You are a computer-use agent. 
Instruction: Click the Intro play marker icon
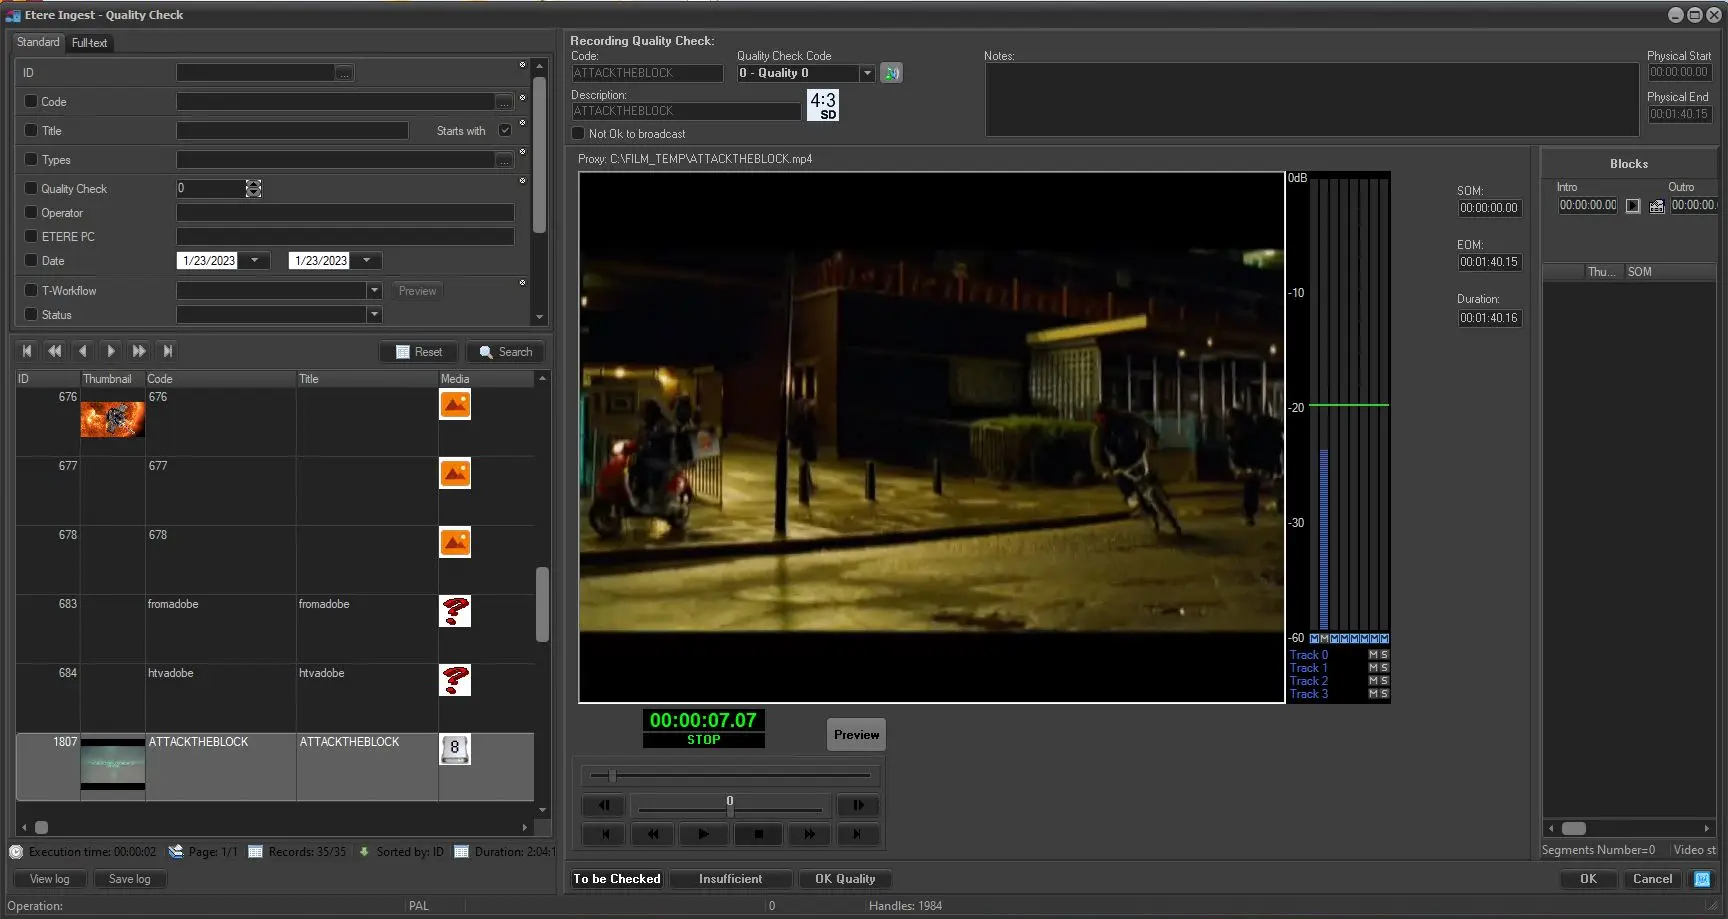pyautogui.click(x=1633, y=206)
